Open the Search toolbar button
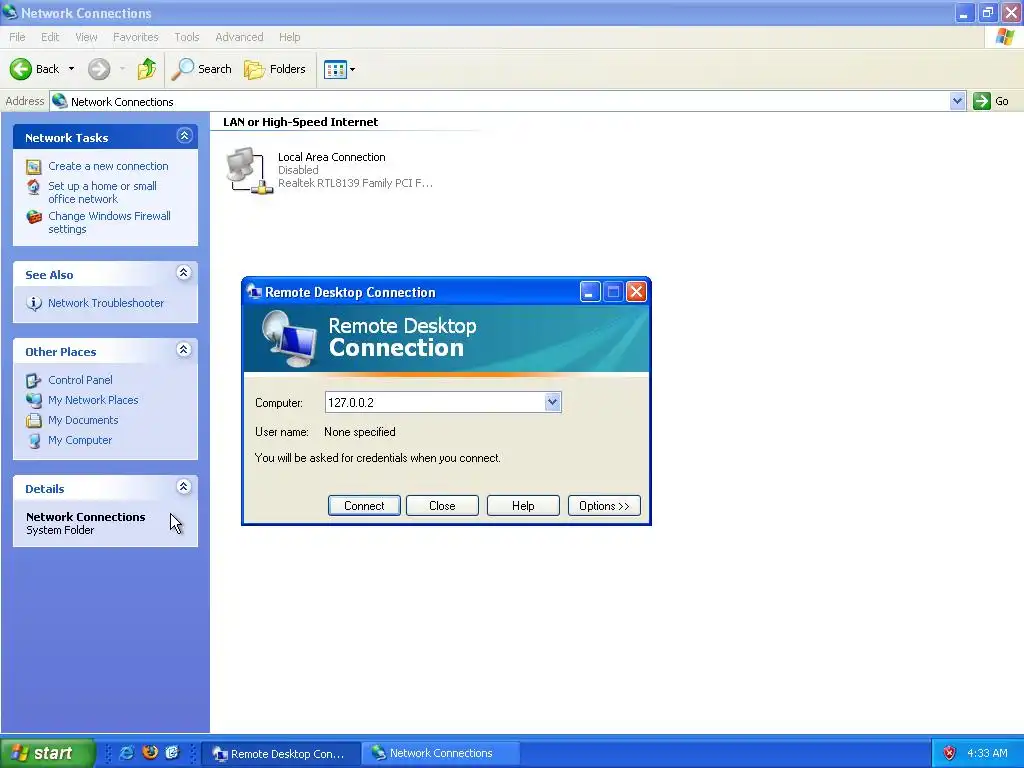This screenshot has height=768, width=1024. coord(201,69)
